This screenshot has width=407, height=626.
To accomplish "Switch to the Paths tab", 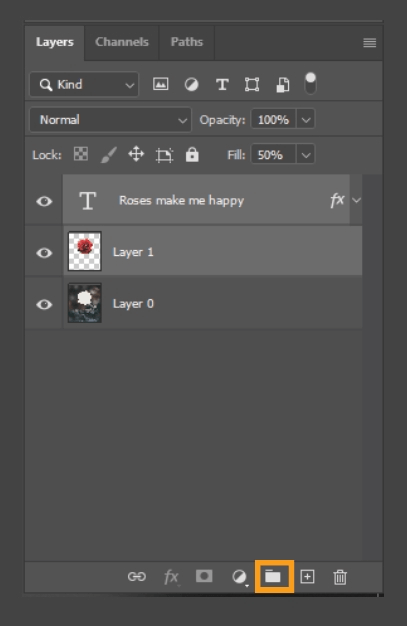I will pos(187,42).
